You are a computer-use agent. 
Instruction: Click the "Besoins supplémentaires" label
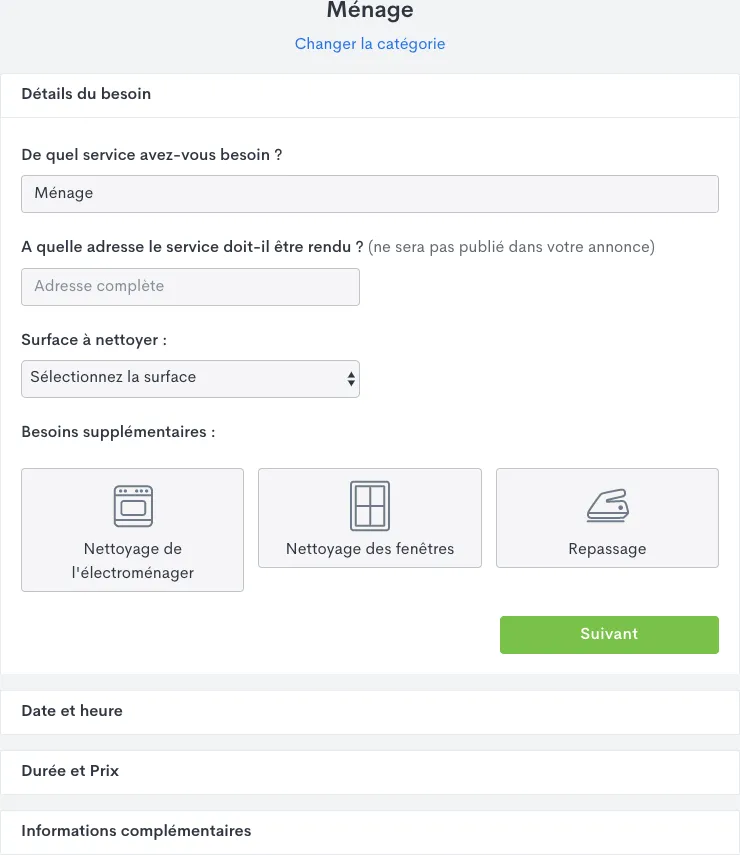point(118,433)
